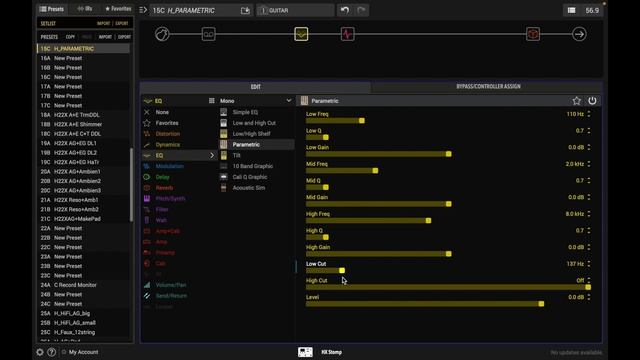Toggle the preset panel collapse arrow icon
This screenshot has height=360, width=640.
point(143,10)
